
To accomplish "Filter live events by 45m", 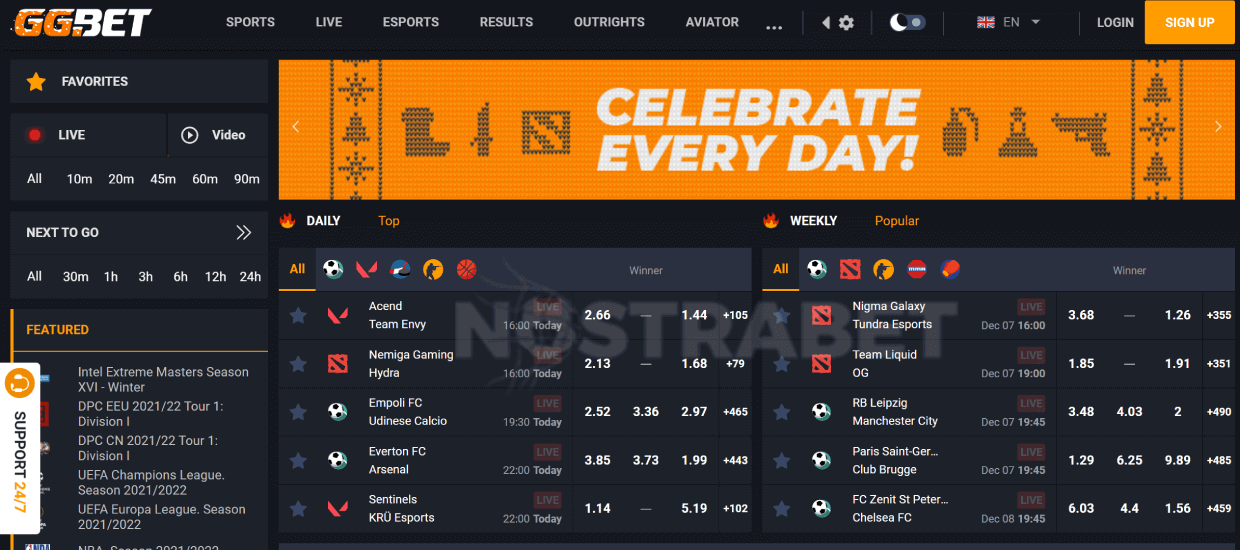I will tap(163, 179).
